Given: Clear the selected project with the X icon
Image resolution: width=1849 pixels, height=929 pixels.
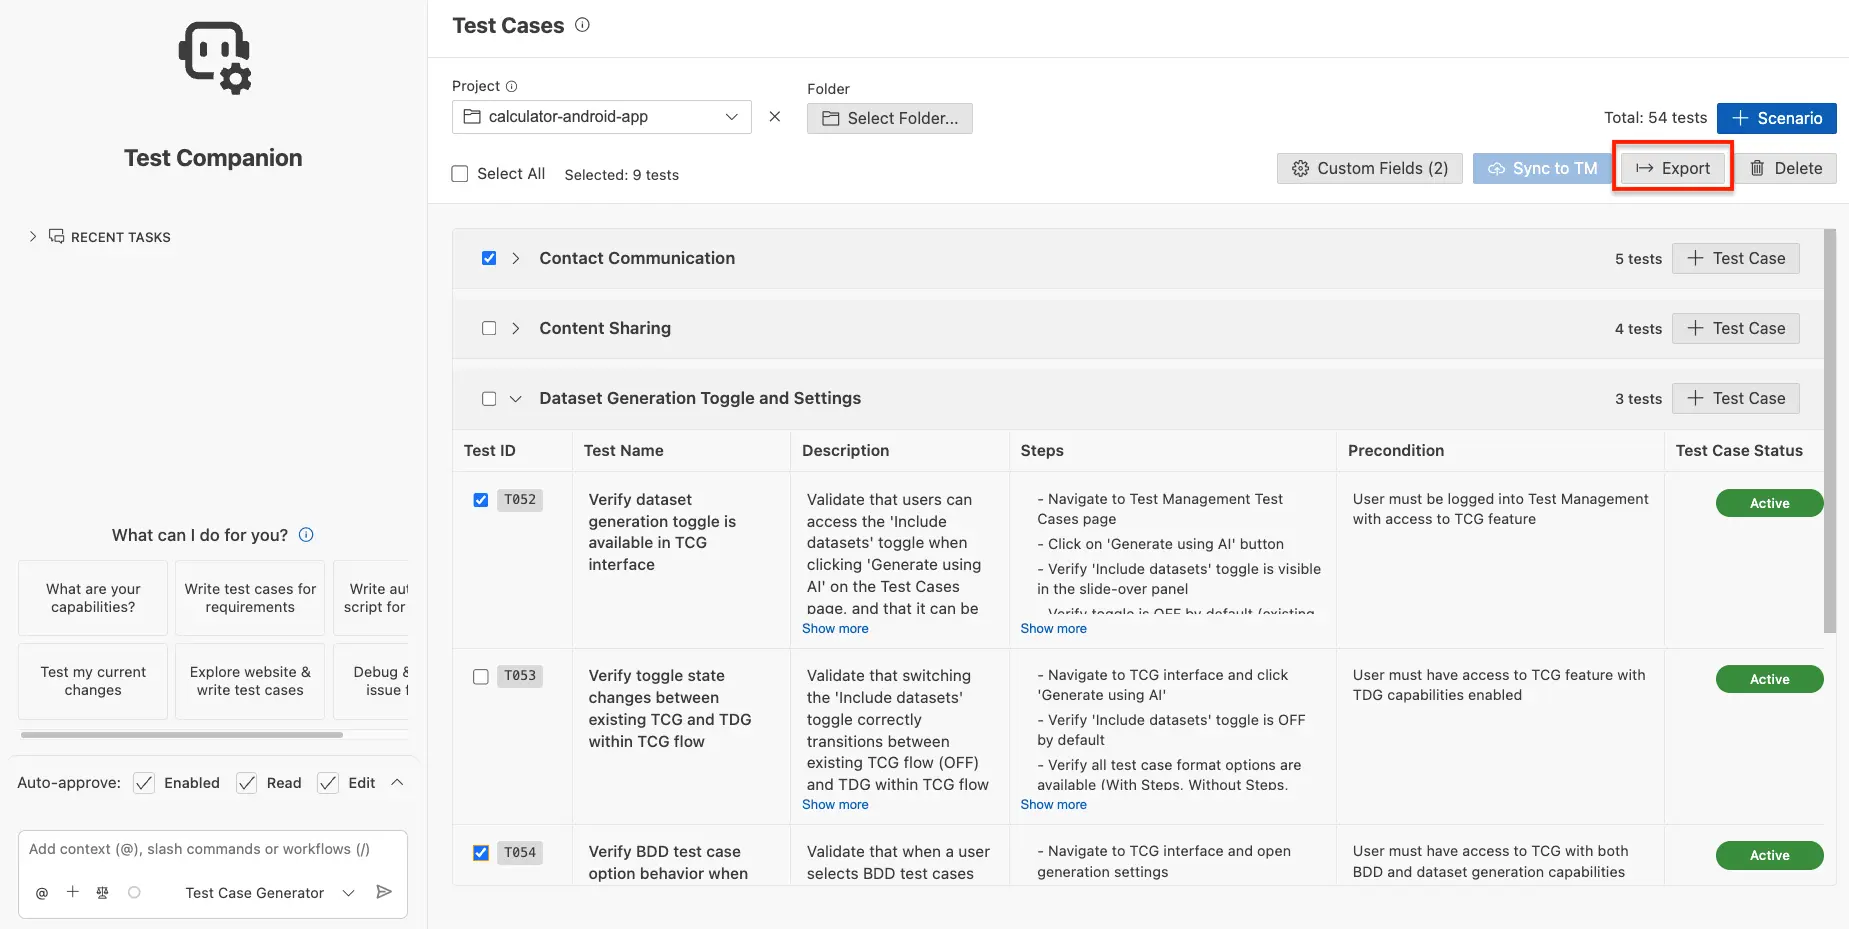Looking at the screenshot, I should pos(775,116).
